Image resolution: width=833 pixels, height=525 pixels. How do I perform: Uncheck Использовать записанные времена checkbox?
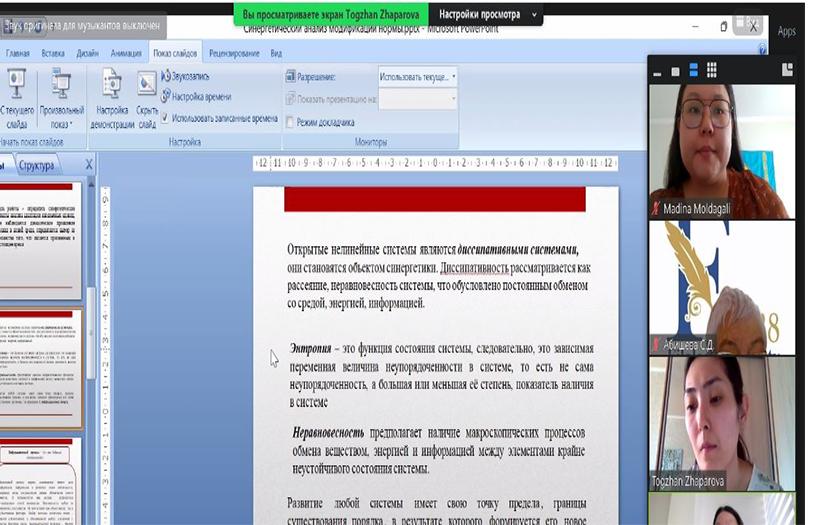[165, 118]
